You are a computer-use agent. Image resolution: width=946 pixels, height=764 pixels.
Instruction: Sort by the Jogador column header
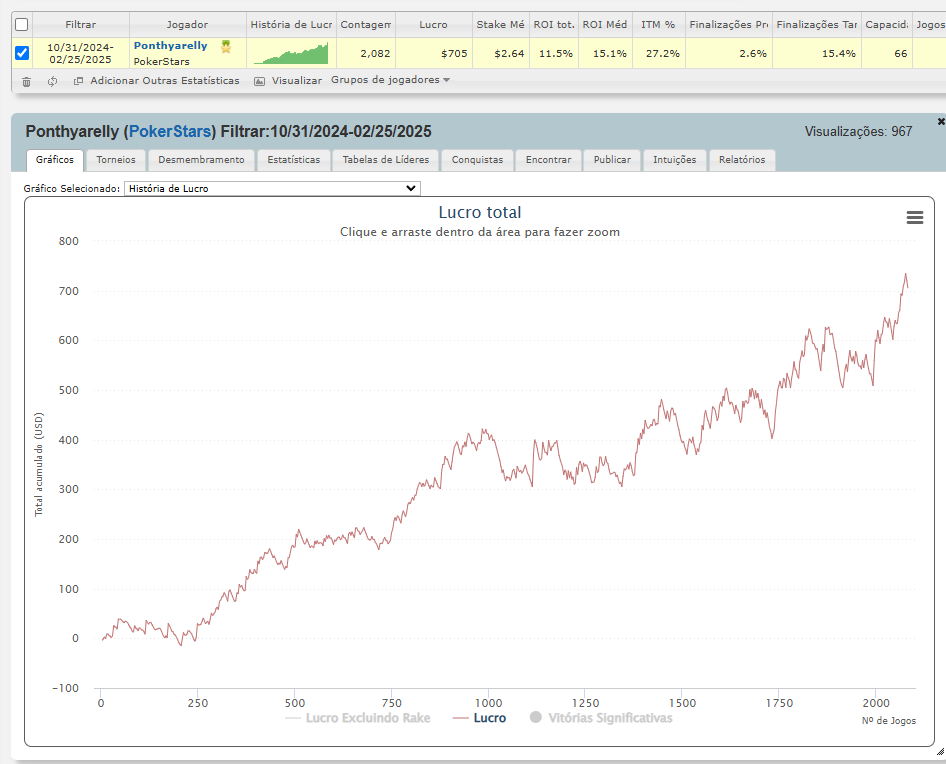click(188, 25)
